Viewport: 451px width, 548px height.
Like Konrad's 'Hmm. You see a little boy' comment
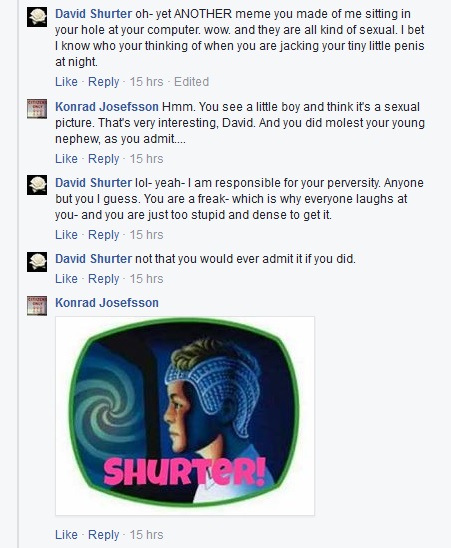pos(66,159)
